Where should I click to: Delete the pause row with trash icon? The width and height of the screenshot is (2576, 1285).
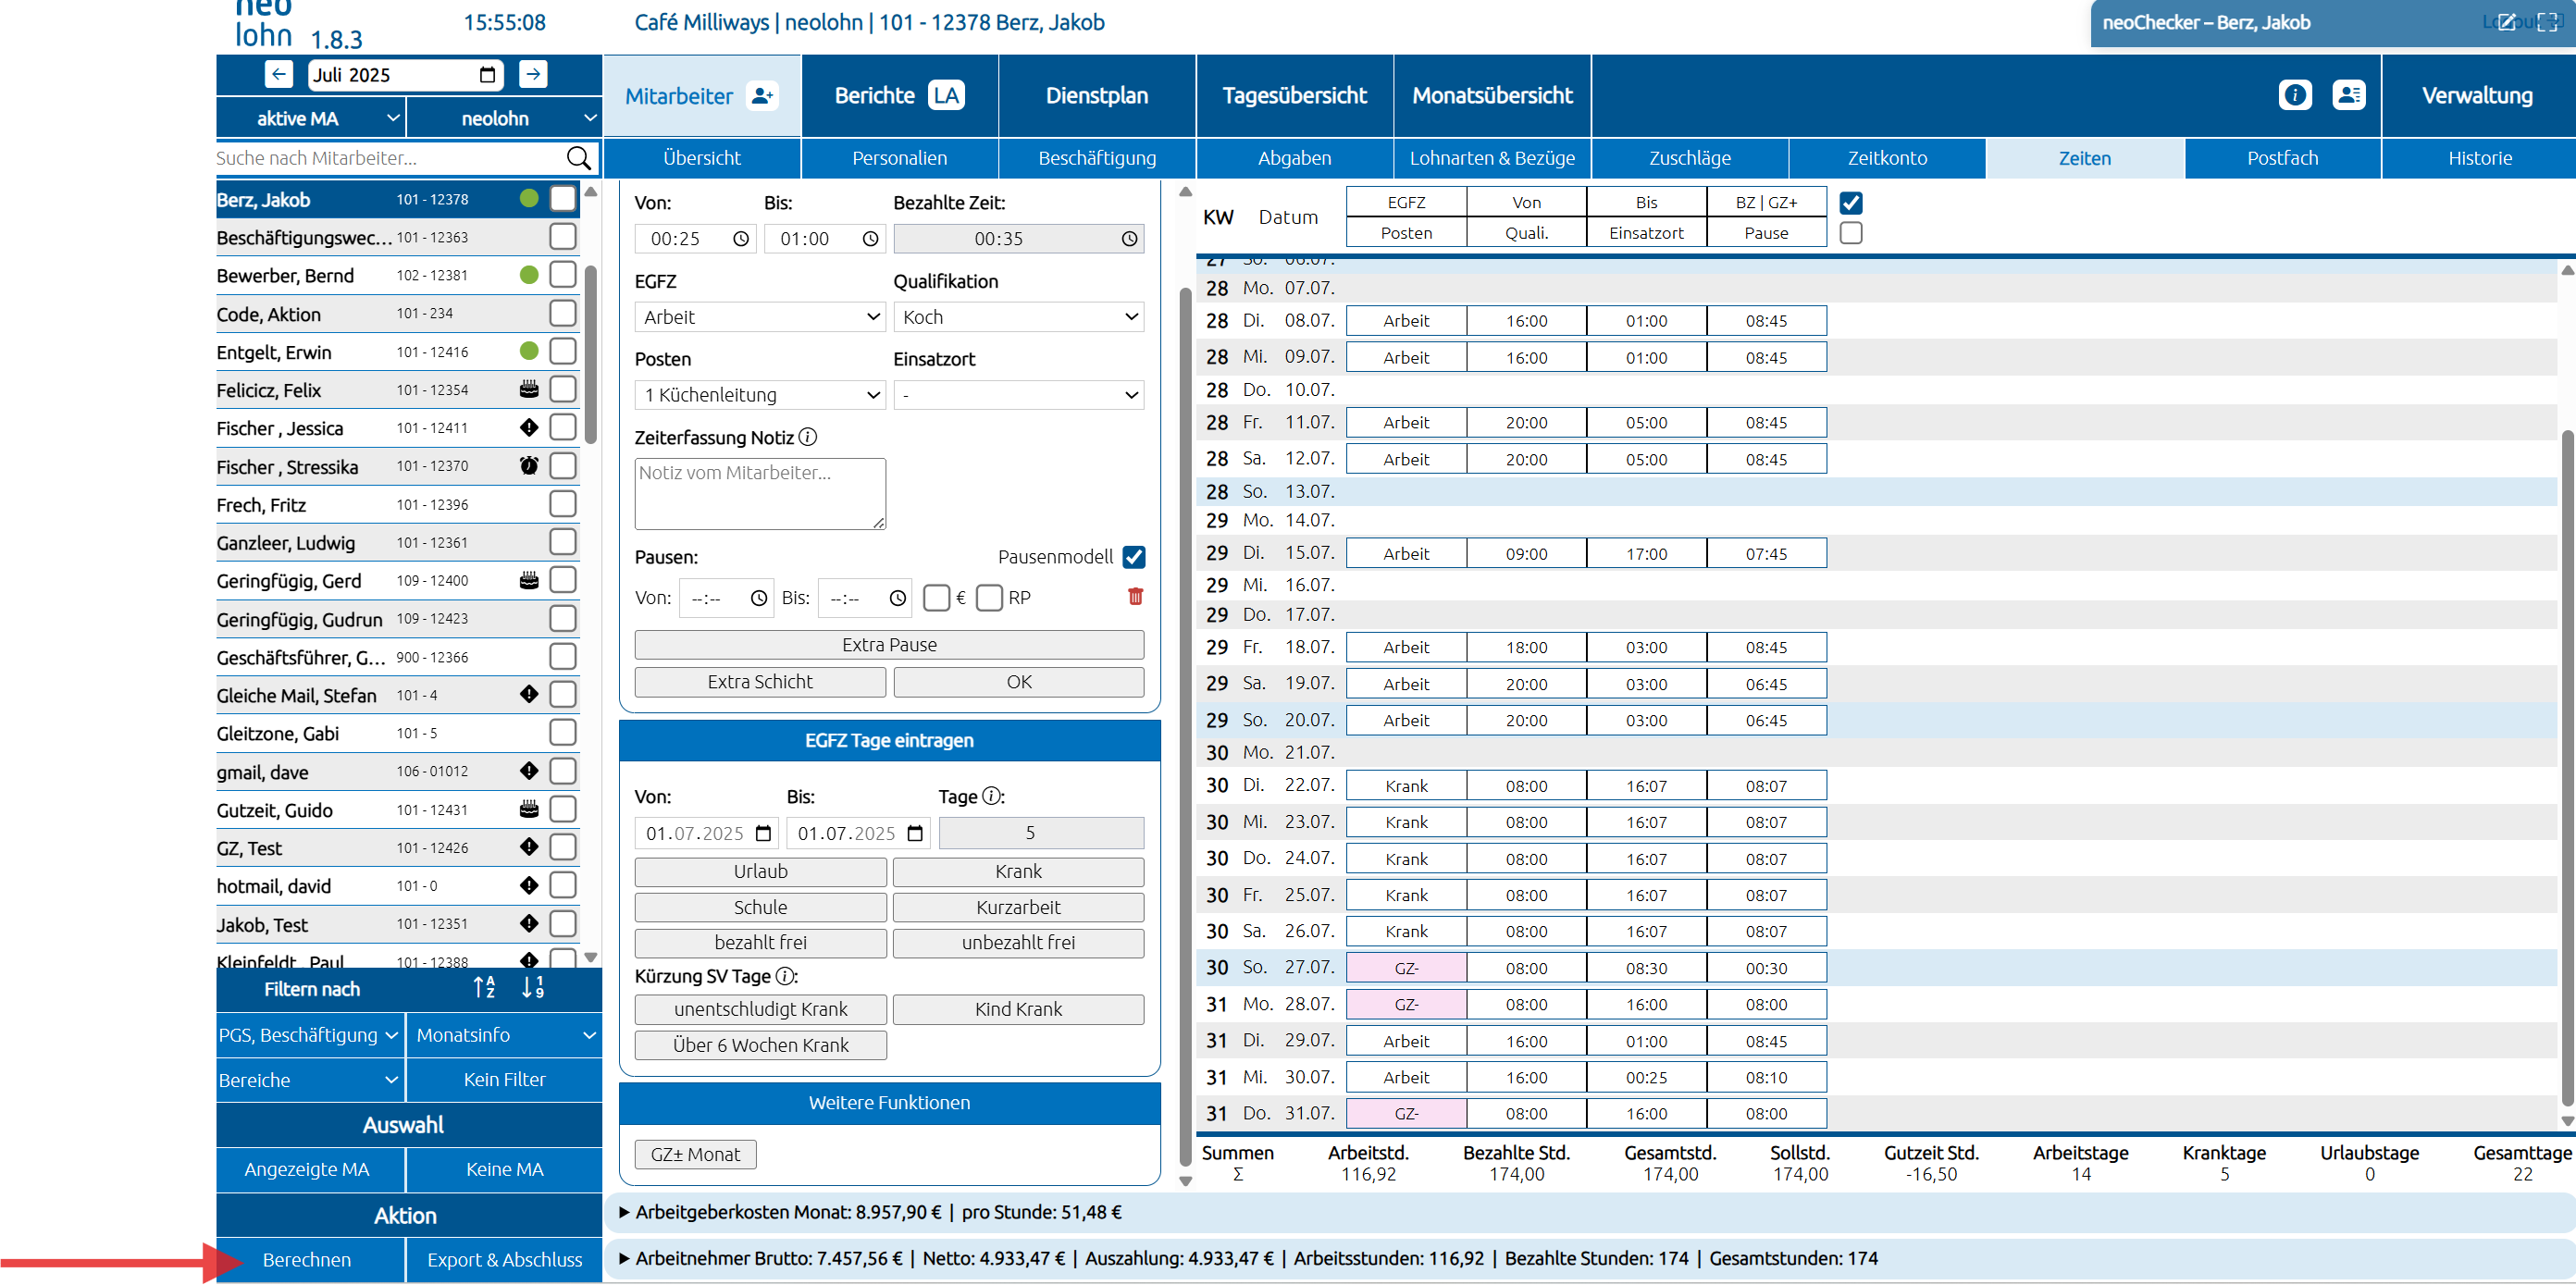1135,597
